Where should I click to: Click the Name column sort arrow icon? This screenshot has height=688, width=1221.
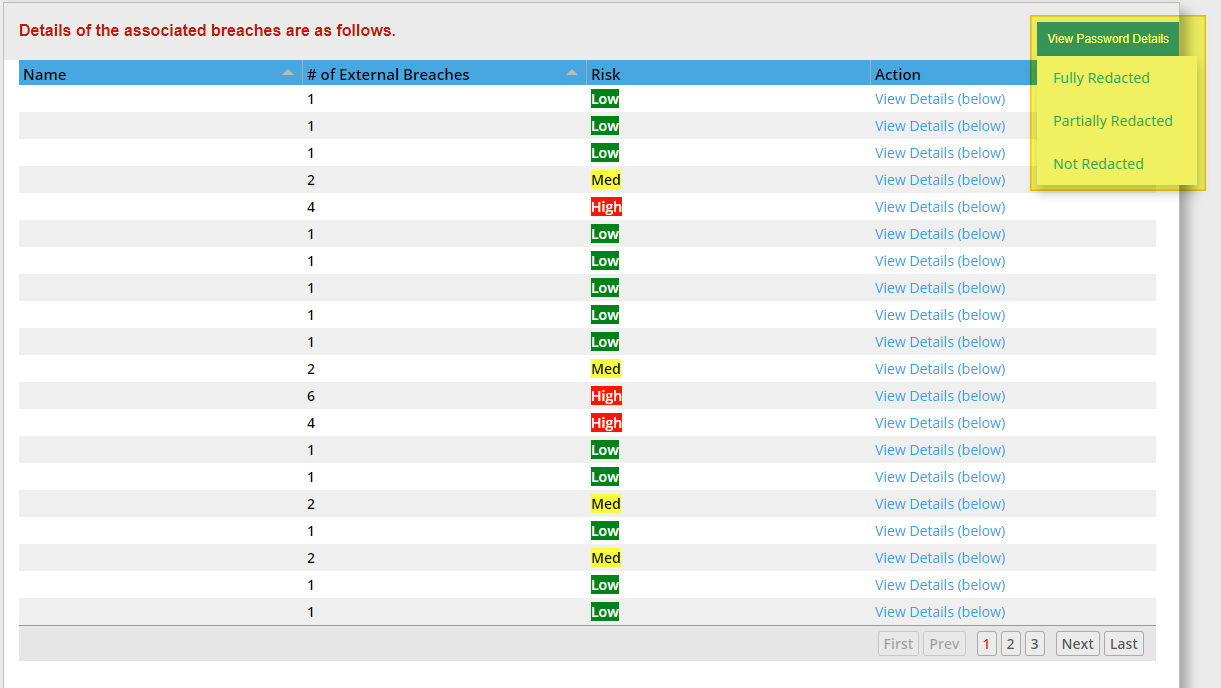pos(288,73)
